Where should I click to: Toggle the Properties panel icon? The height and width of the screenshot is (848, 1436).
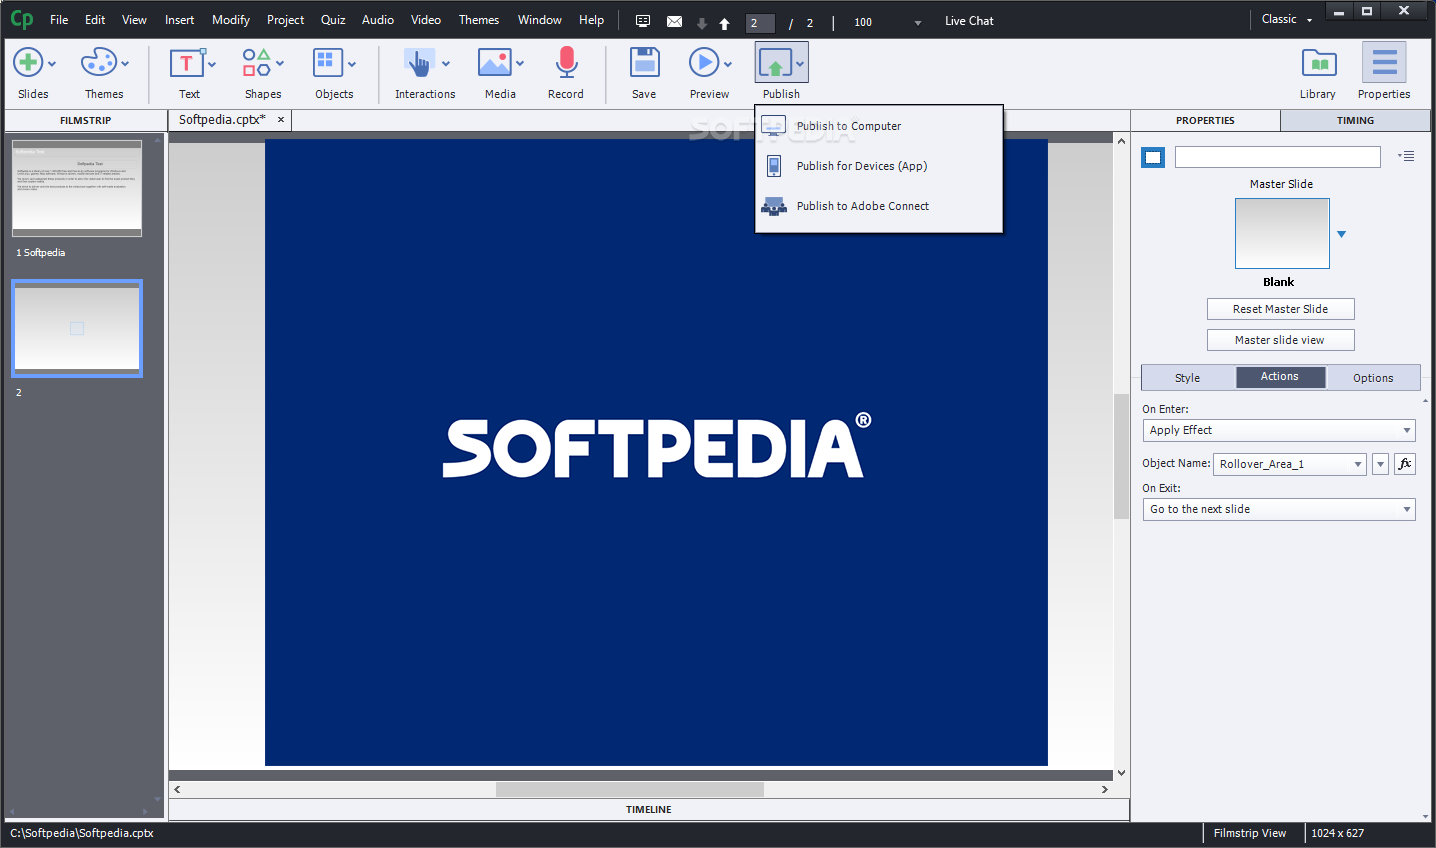coord(1384,62)
